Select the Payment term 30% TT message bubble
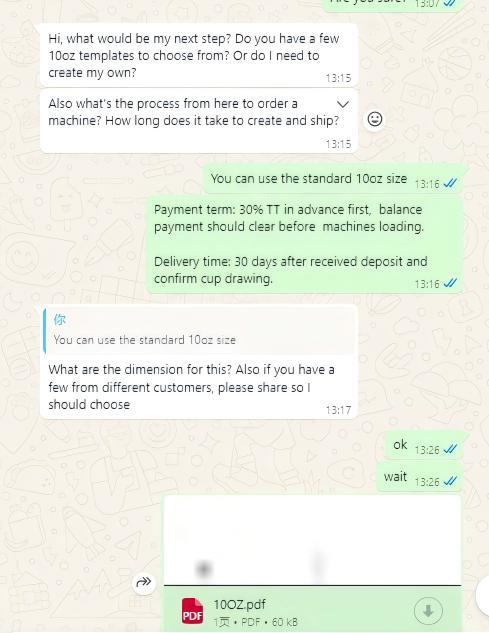 click(304, 245)
